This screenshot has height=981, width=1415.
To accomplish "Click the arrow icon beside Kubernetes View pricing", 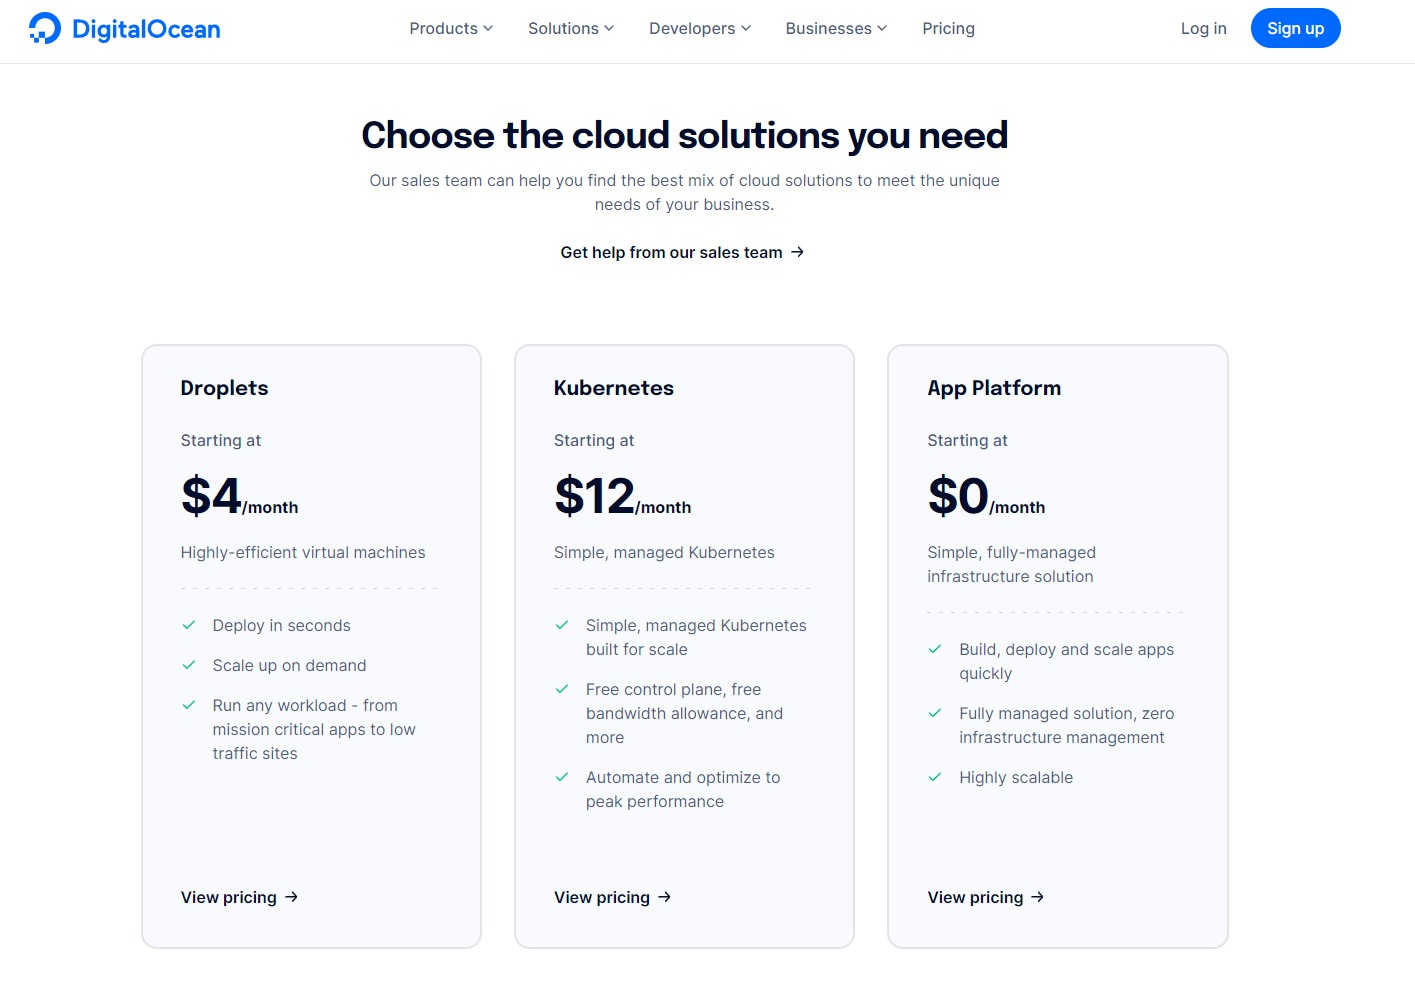I will (x=664, y=897).
